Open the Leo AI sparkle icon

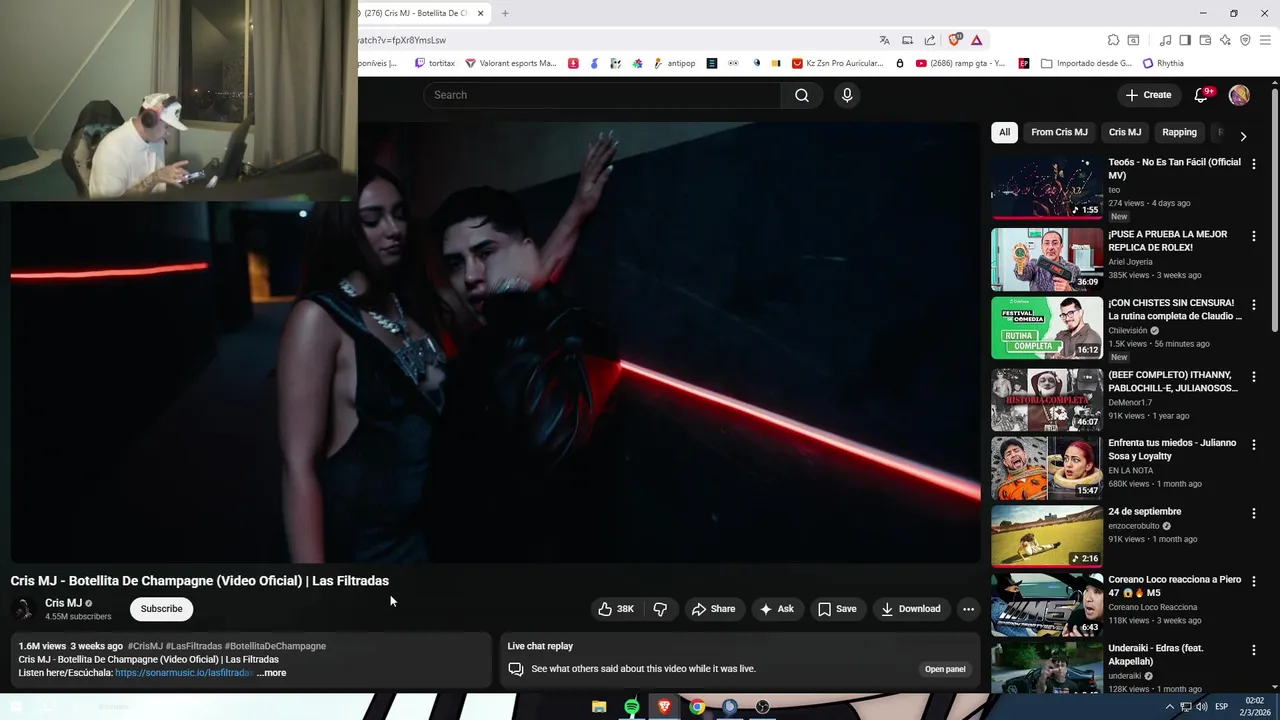point(1225,40)
